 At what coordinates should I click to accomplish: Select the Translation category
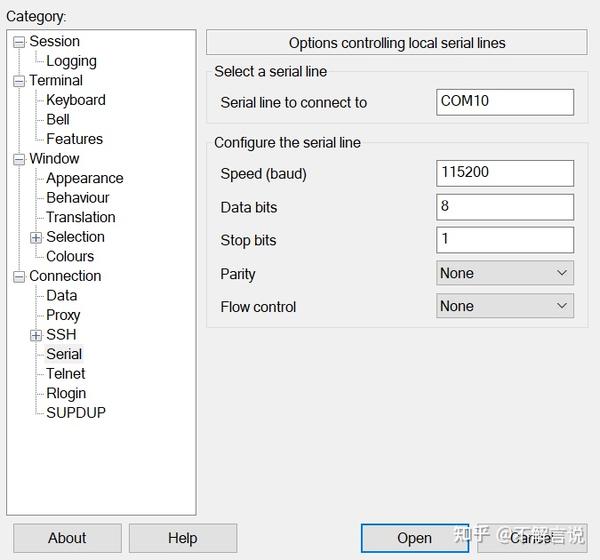click(x=80, y=217)
